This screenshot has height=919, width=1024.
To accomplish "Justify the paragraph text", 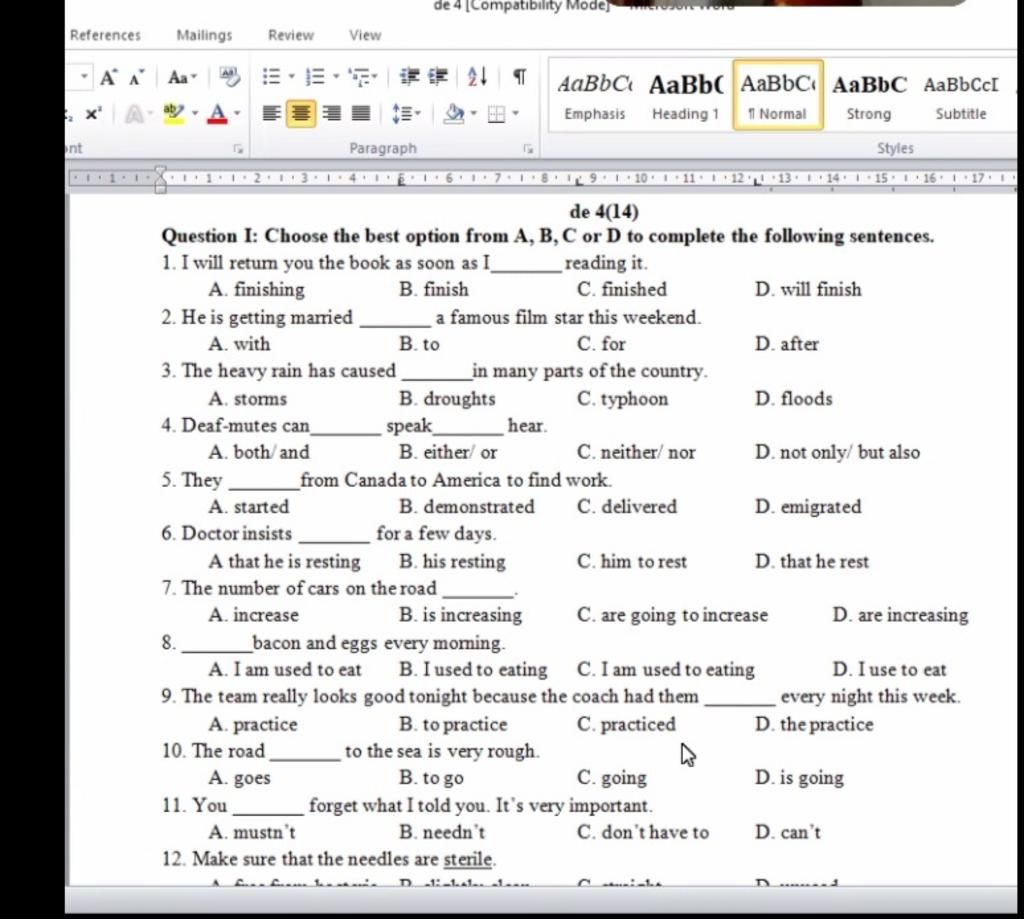I will click(x=361, y=114).
